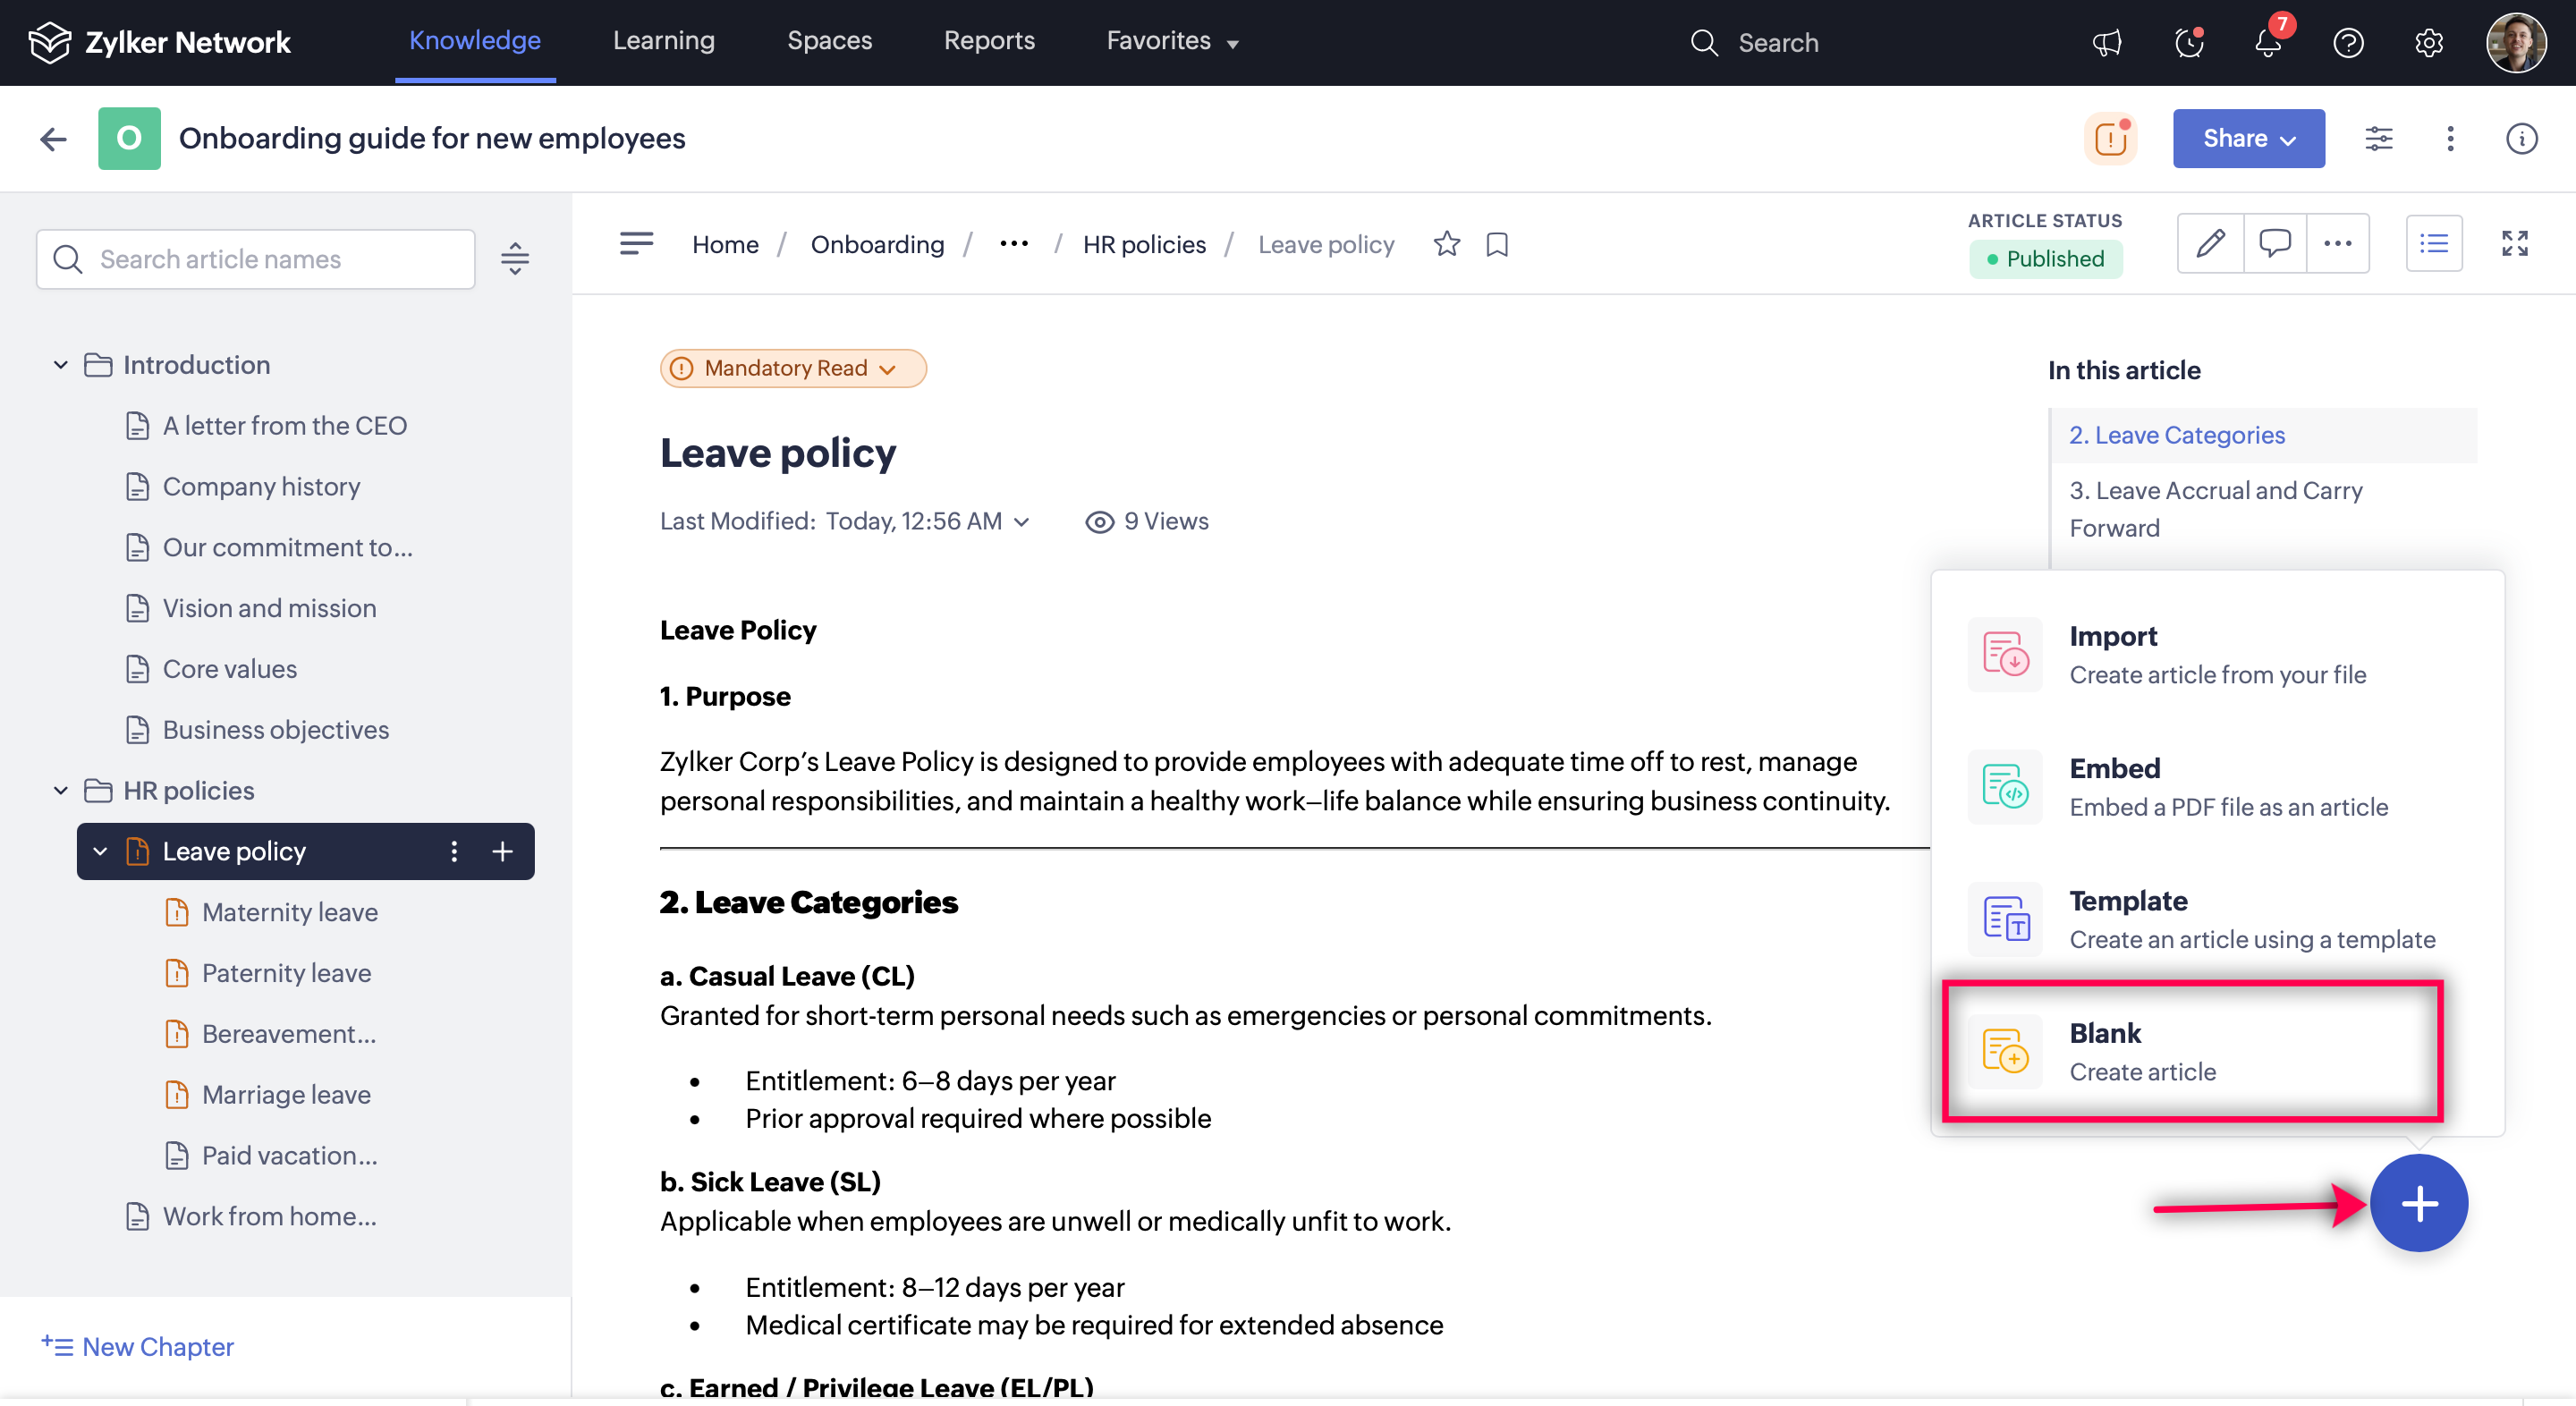Click the Search article names field
Image resolution: width=2576 pixels, height=1406 pixels.
(x=256, y=259)
